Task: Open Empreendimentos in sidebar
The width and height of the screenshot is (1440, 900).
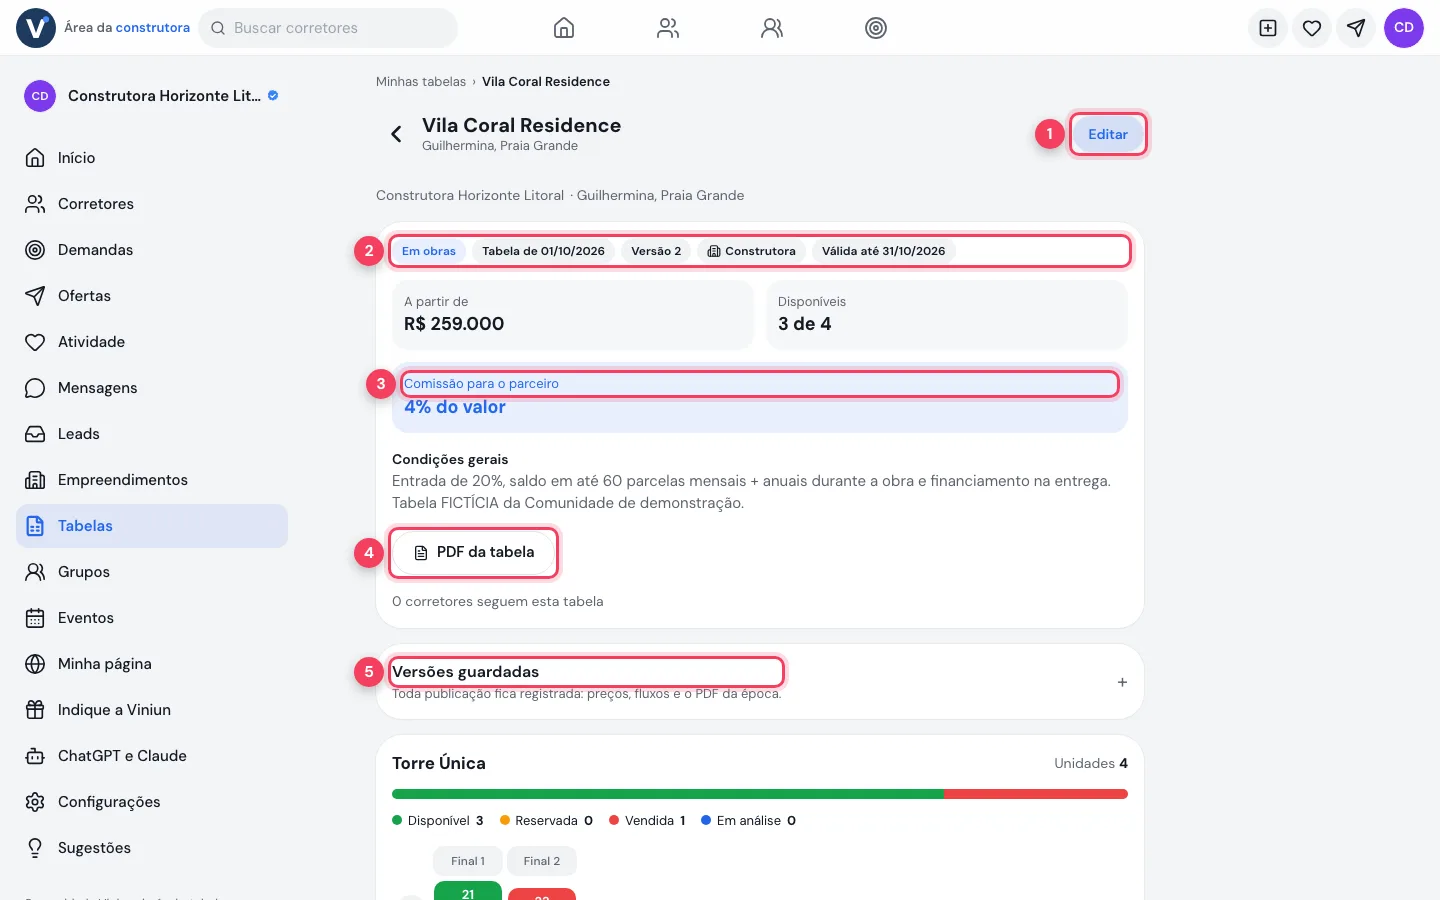Action: tap(152, 480)
